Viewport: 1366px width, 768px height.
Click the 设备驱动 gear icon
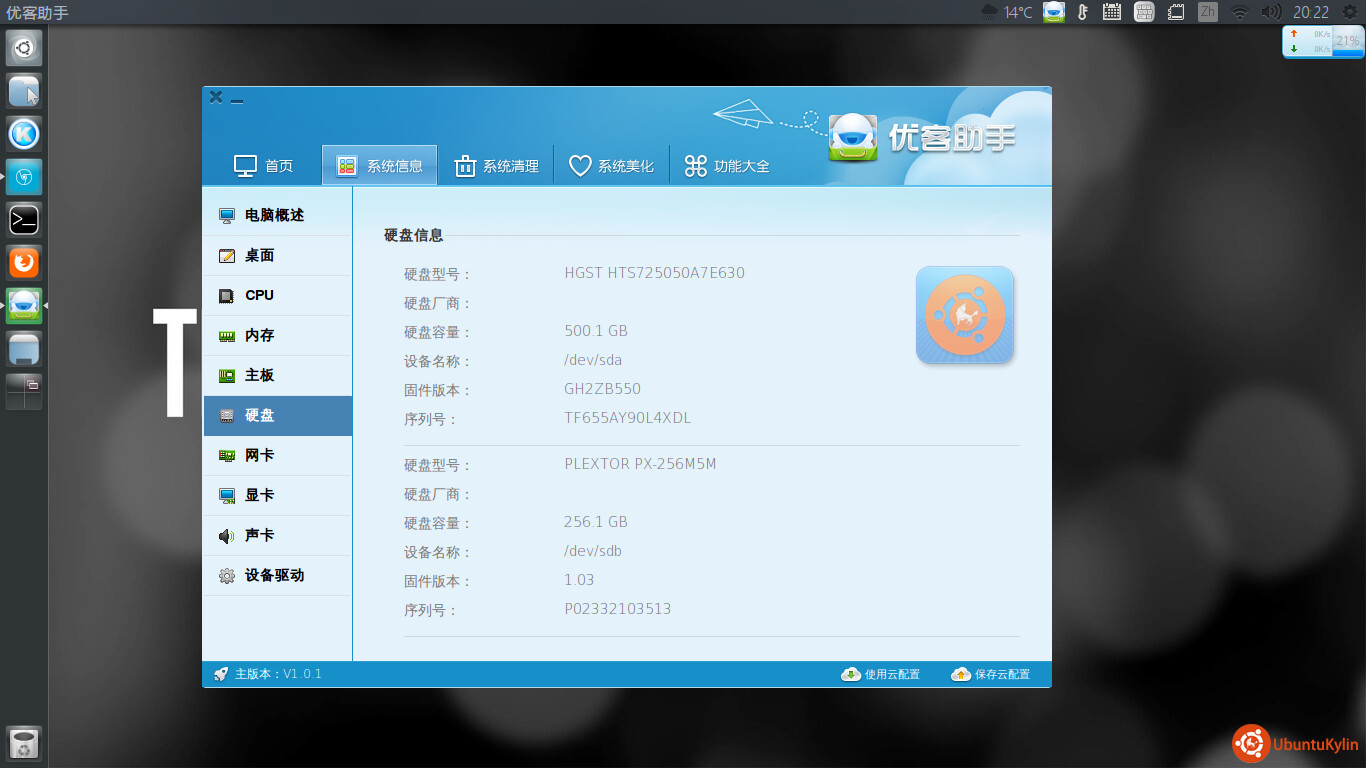click(x=227, y=576)
